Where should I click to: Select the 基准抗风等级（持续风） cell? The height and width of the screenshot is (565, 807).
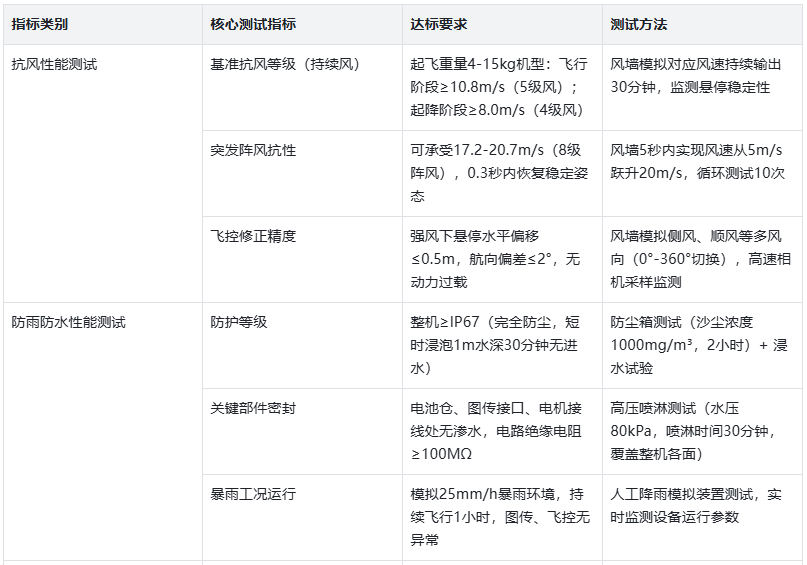coord(284,65)
